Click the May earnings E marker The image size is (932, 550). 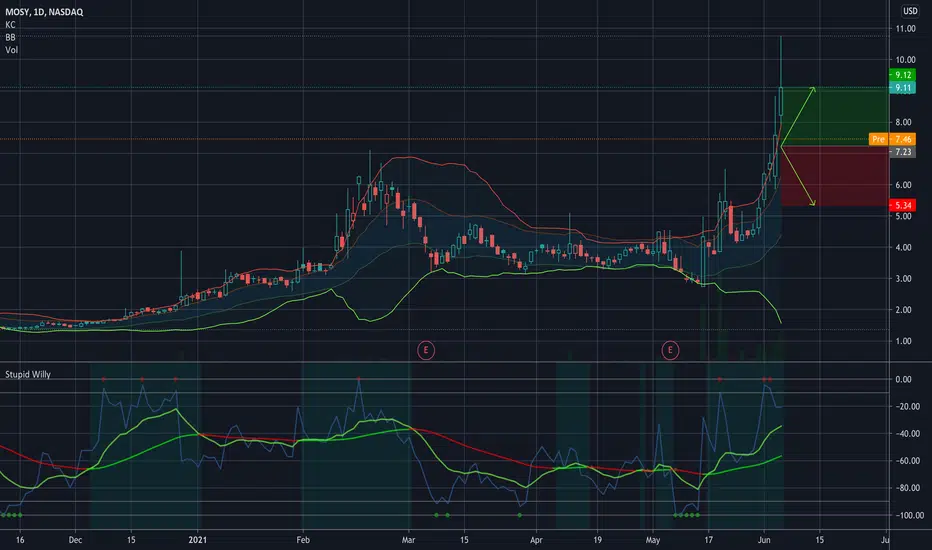point(670,350)
